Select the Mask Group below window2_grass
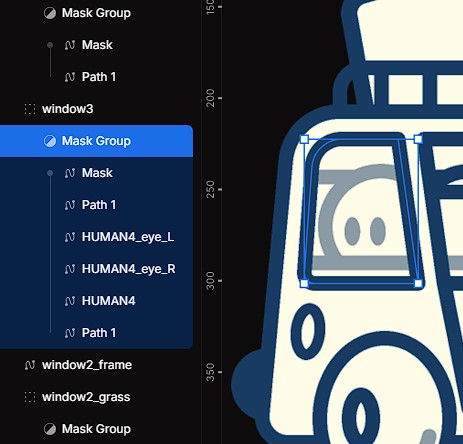 [x=96, y=429]
